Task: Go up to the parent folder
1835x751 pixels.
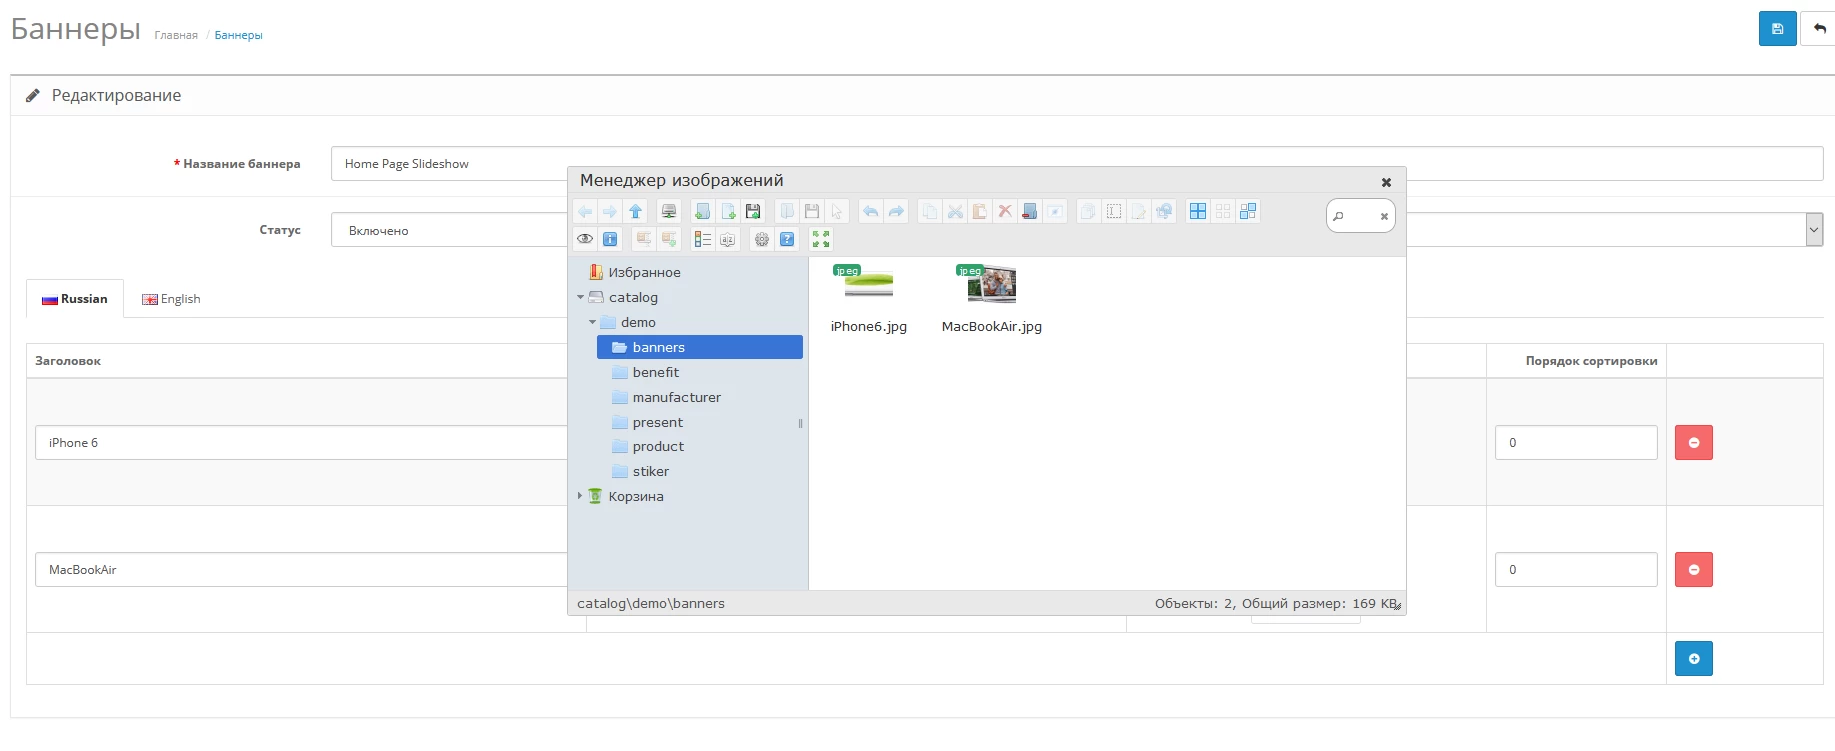Action: (x=635, y=211)
